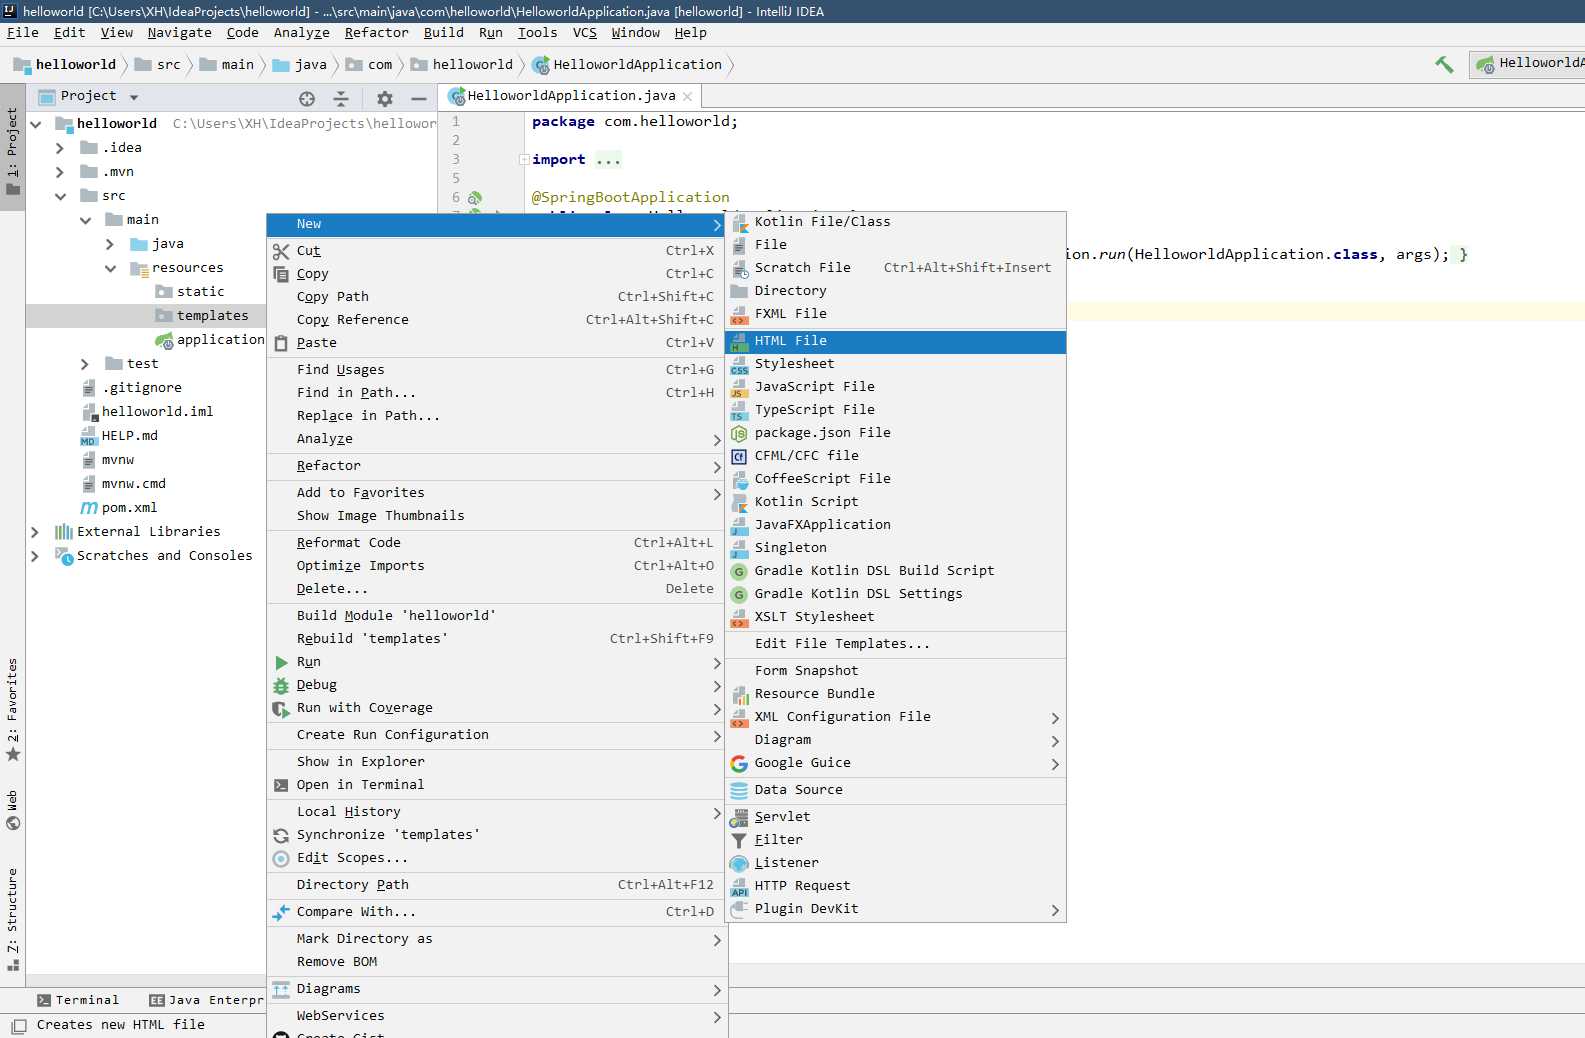Click the Open in Terminal icon
Viewport: 1585px width, 1038px height.
click(x=281, y=785)
